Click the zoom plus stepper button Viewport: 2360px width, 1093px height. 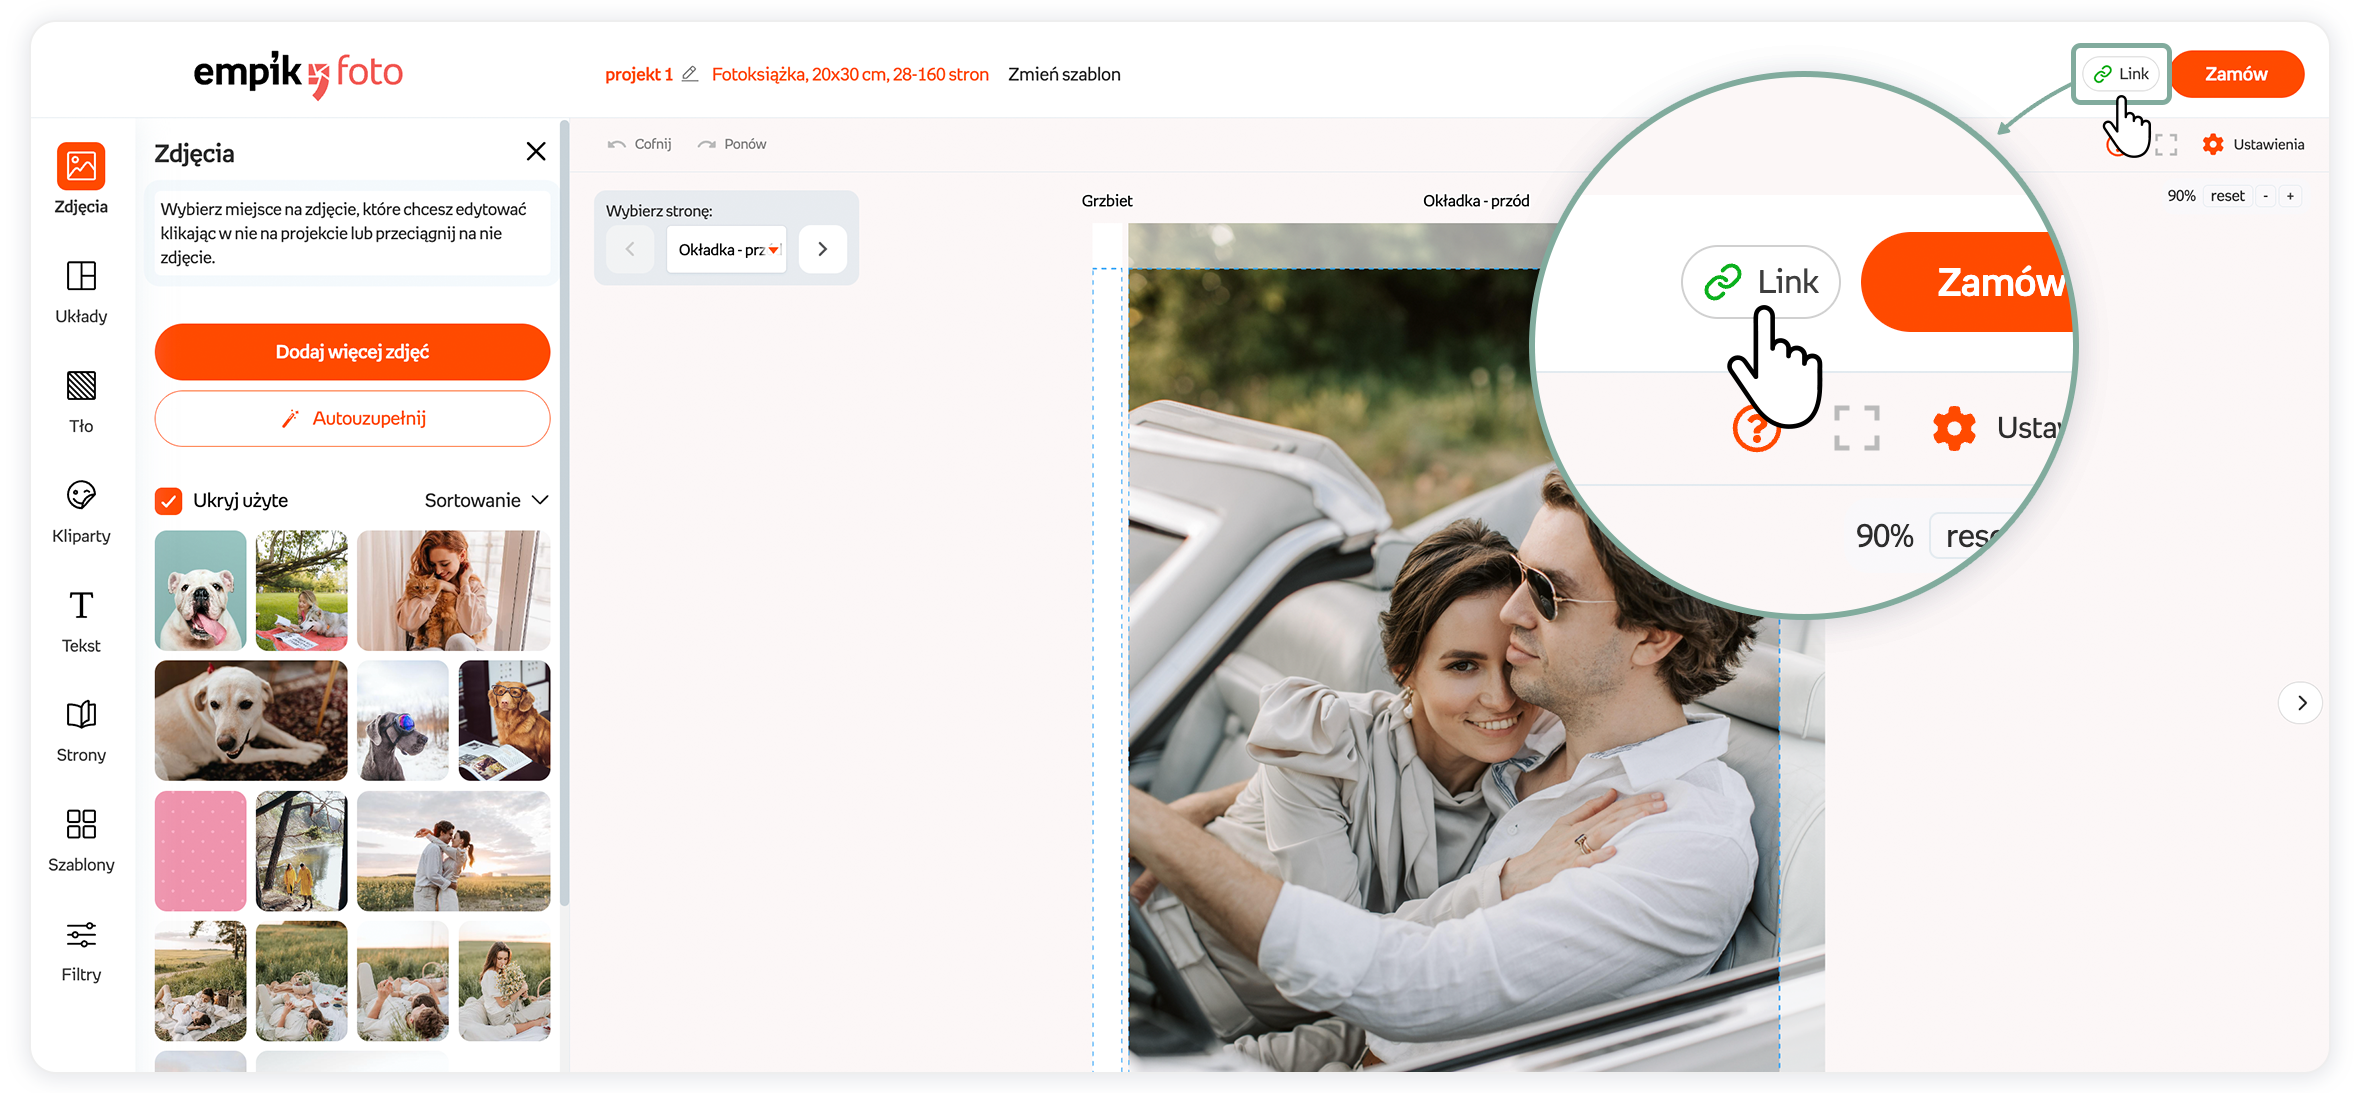pyautogui.click(x=2290, y=196)
